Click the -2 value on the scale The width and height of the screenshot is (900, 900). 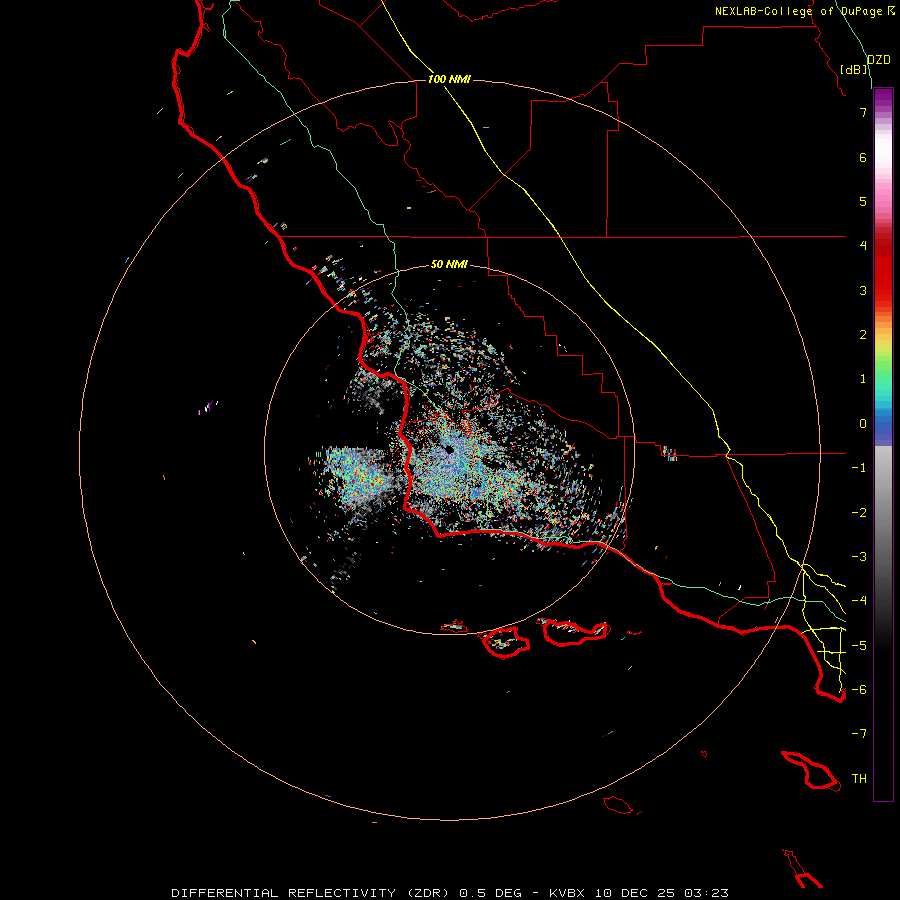point(859,513)
